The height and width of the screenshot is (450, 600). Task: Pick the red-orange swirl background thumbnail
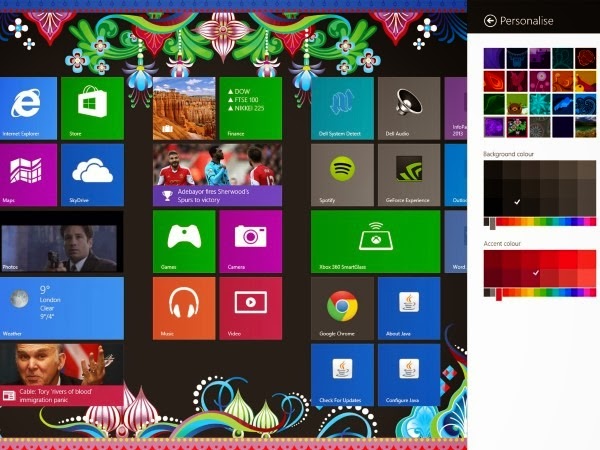click(494, 81)
